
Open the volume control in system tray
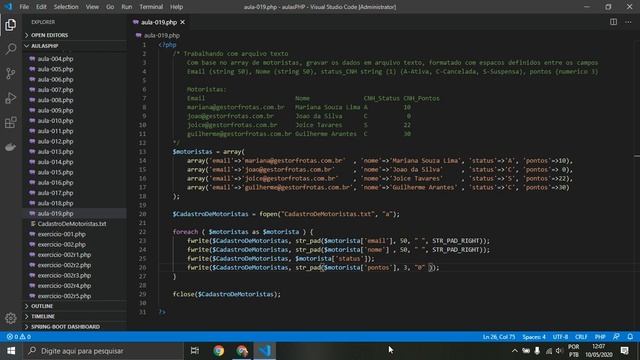pos(559,351)
